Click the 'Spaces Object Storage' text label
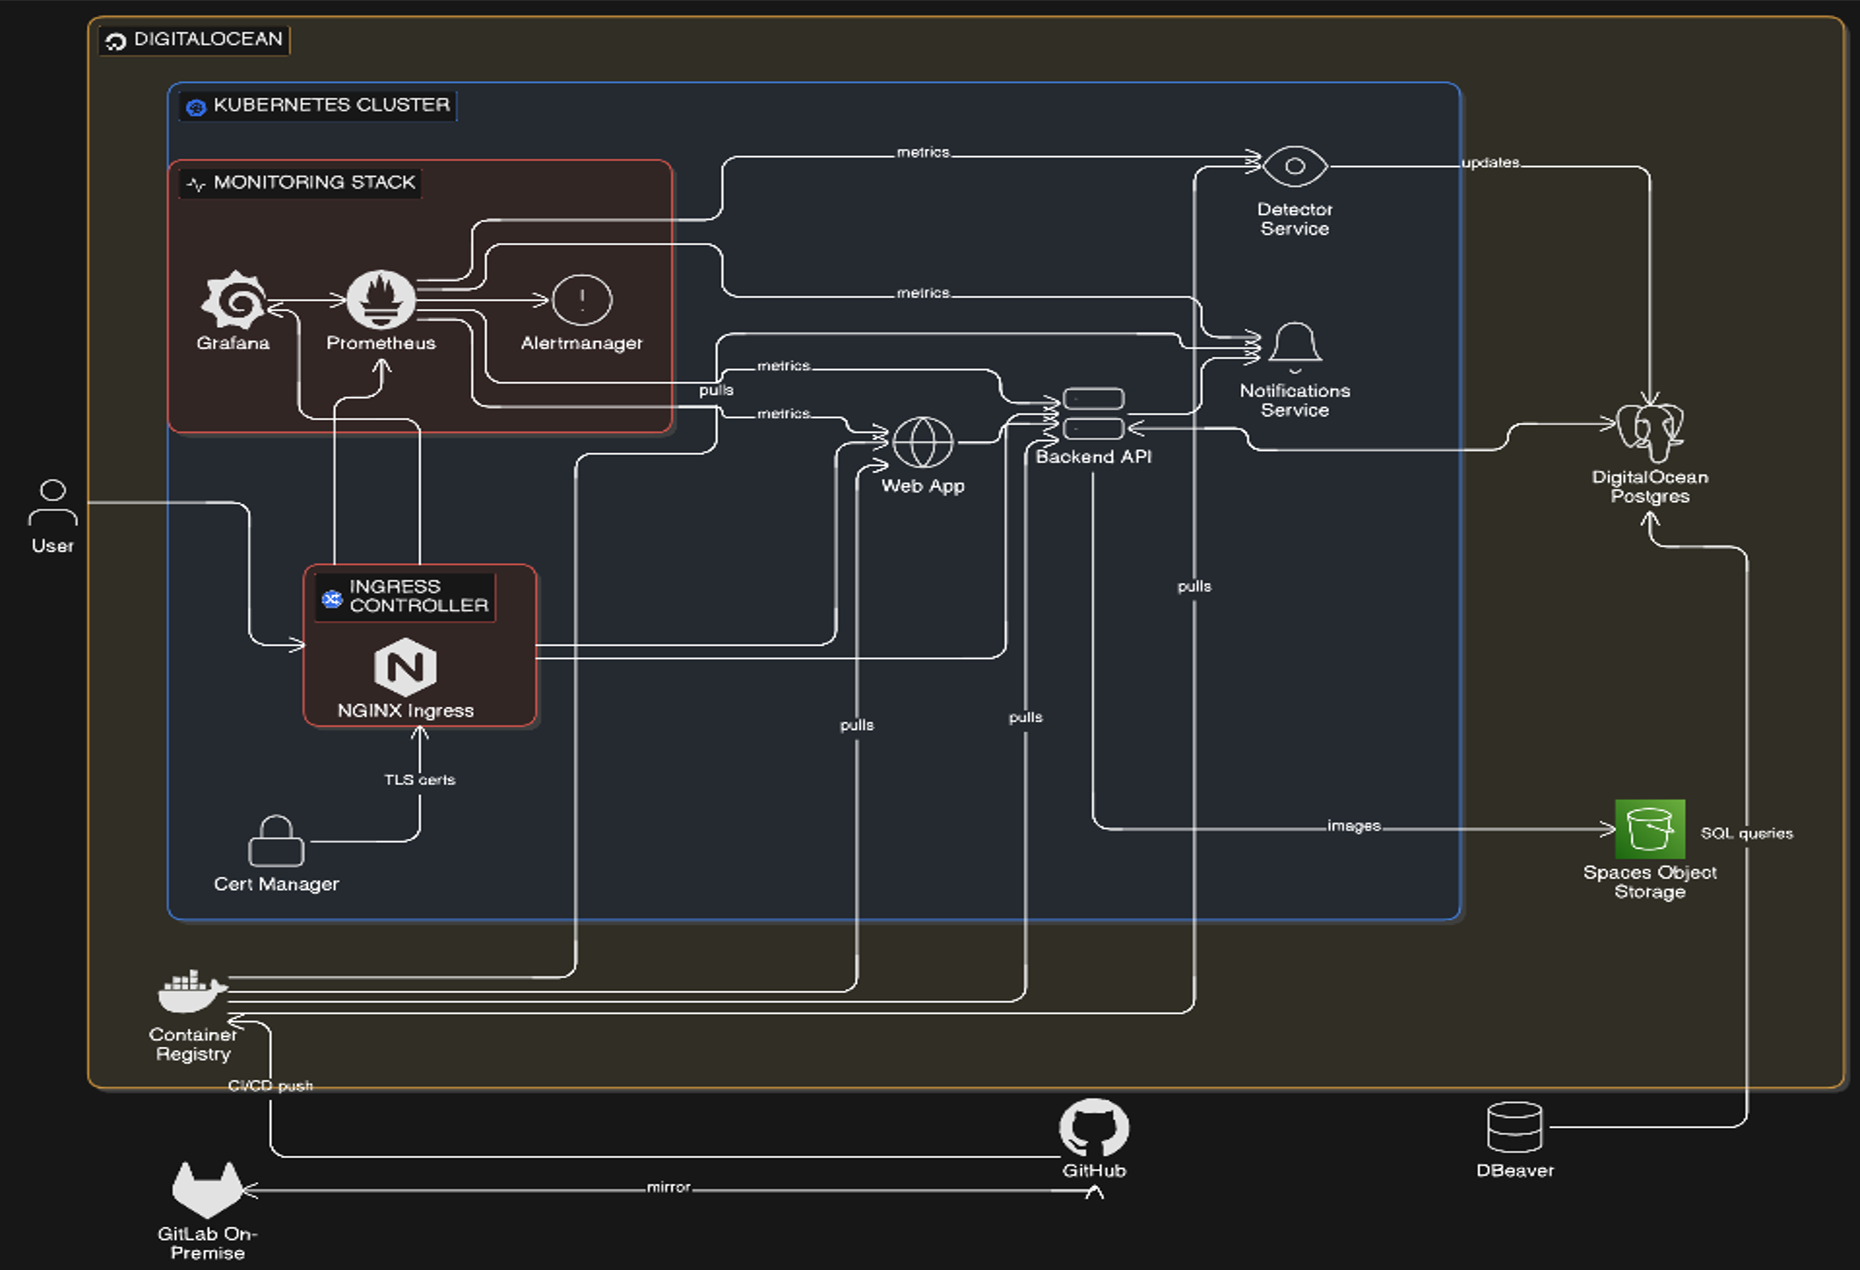This screenshot has width=1860, height=1270. point(1650,882)
